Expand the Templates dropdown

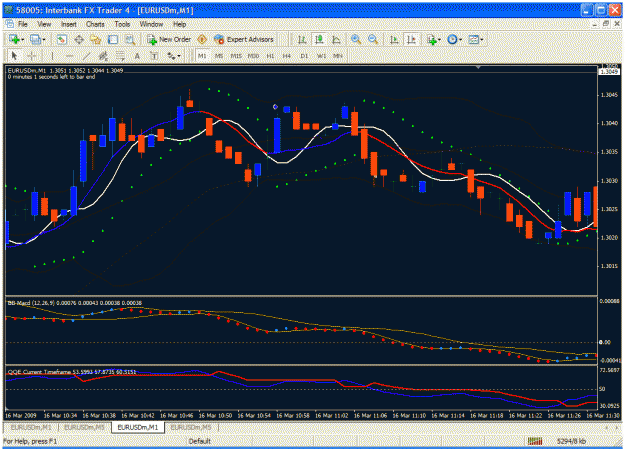(x=482, y=39)
